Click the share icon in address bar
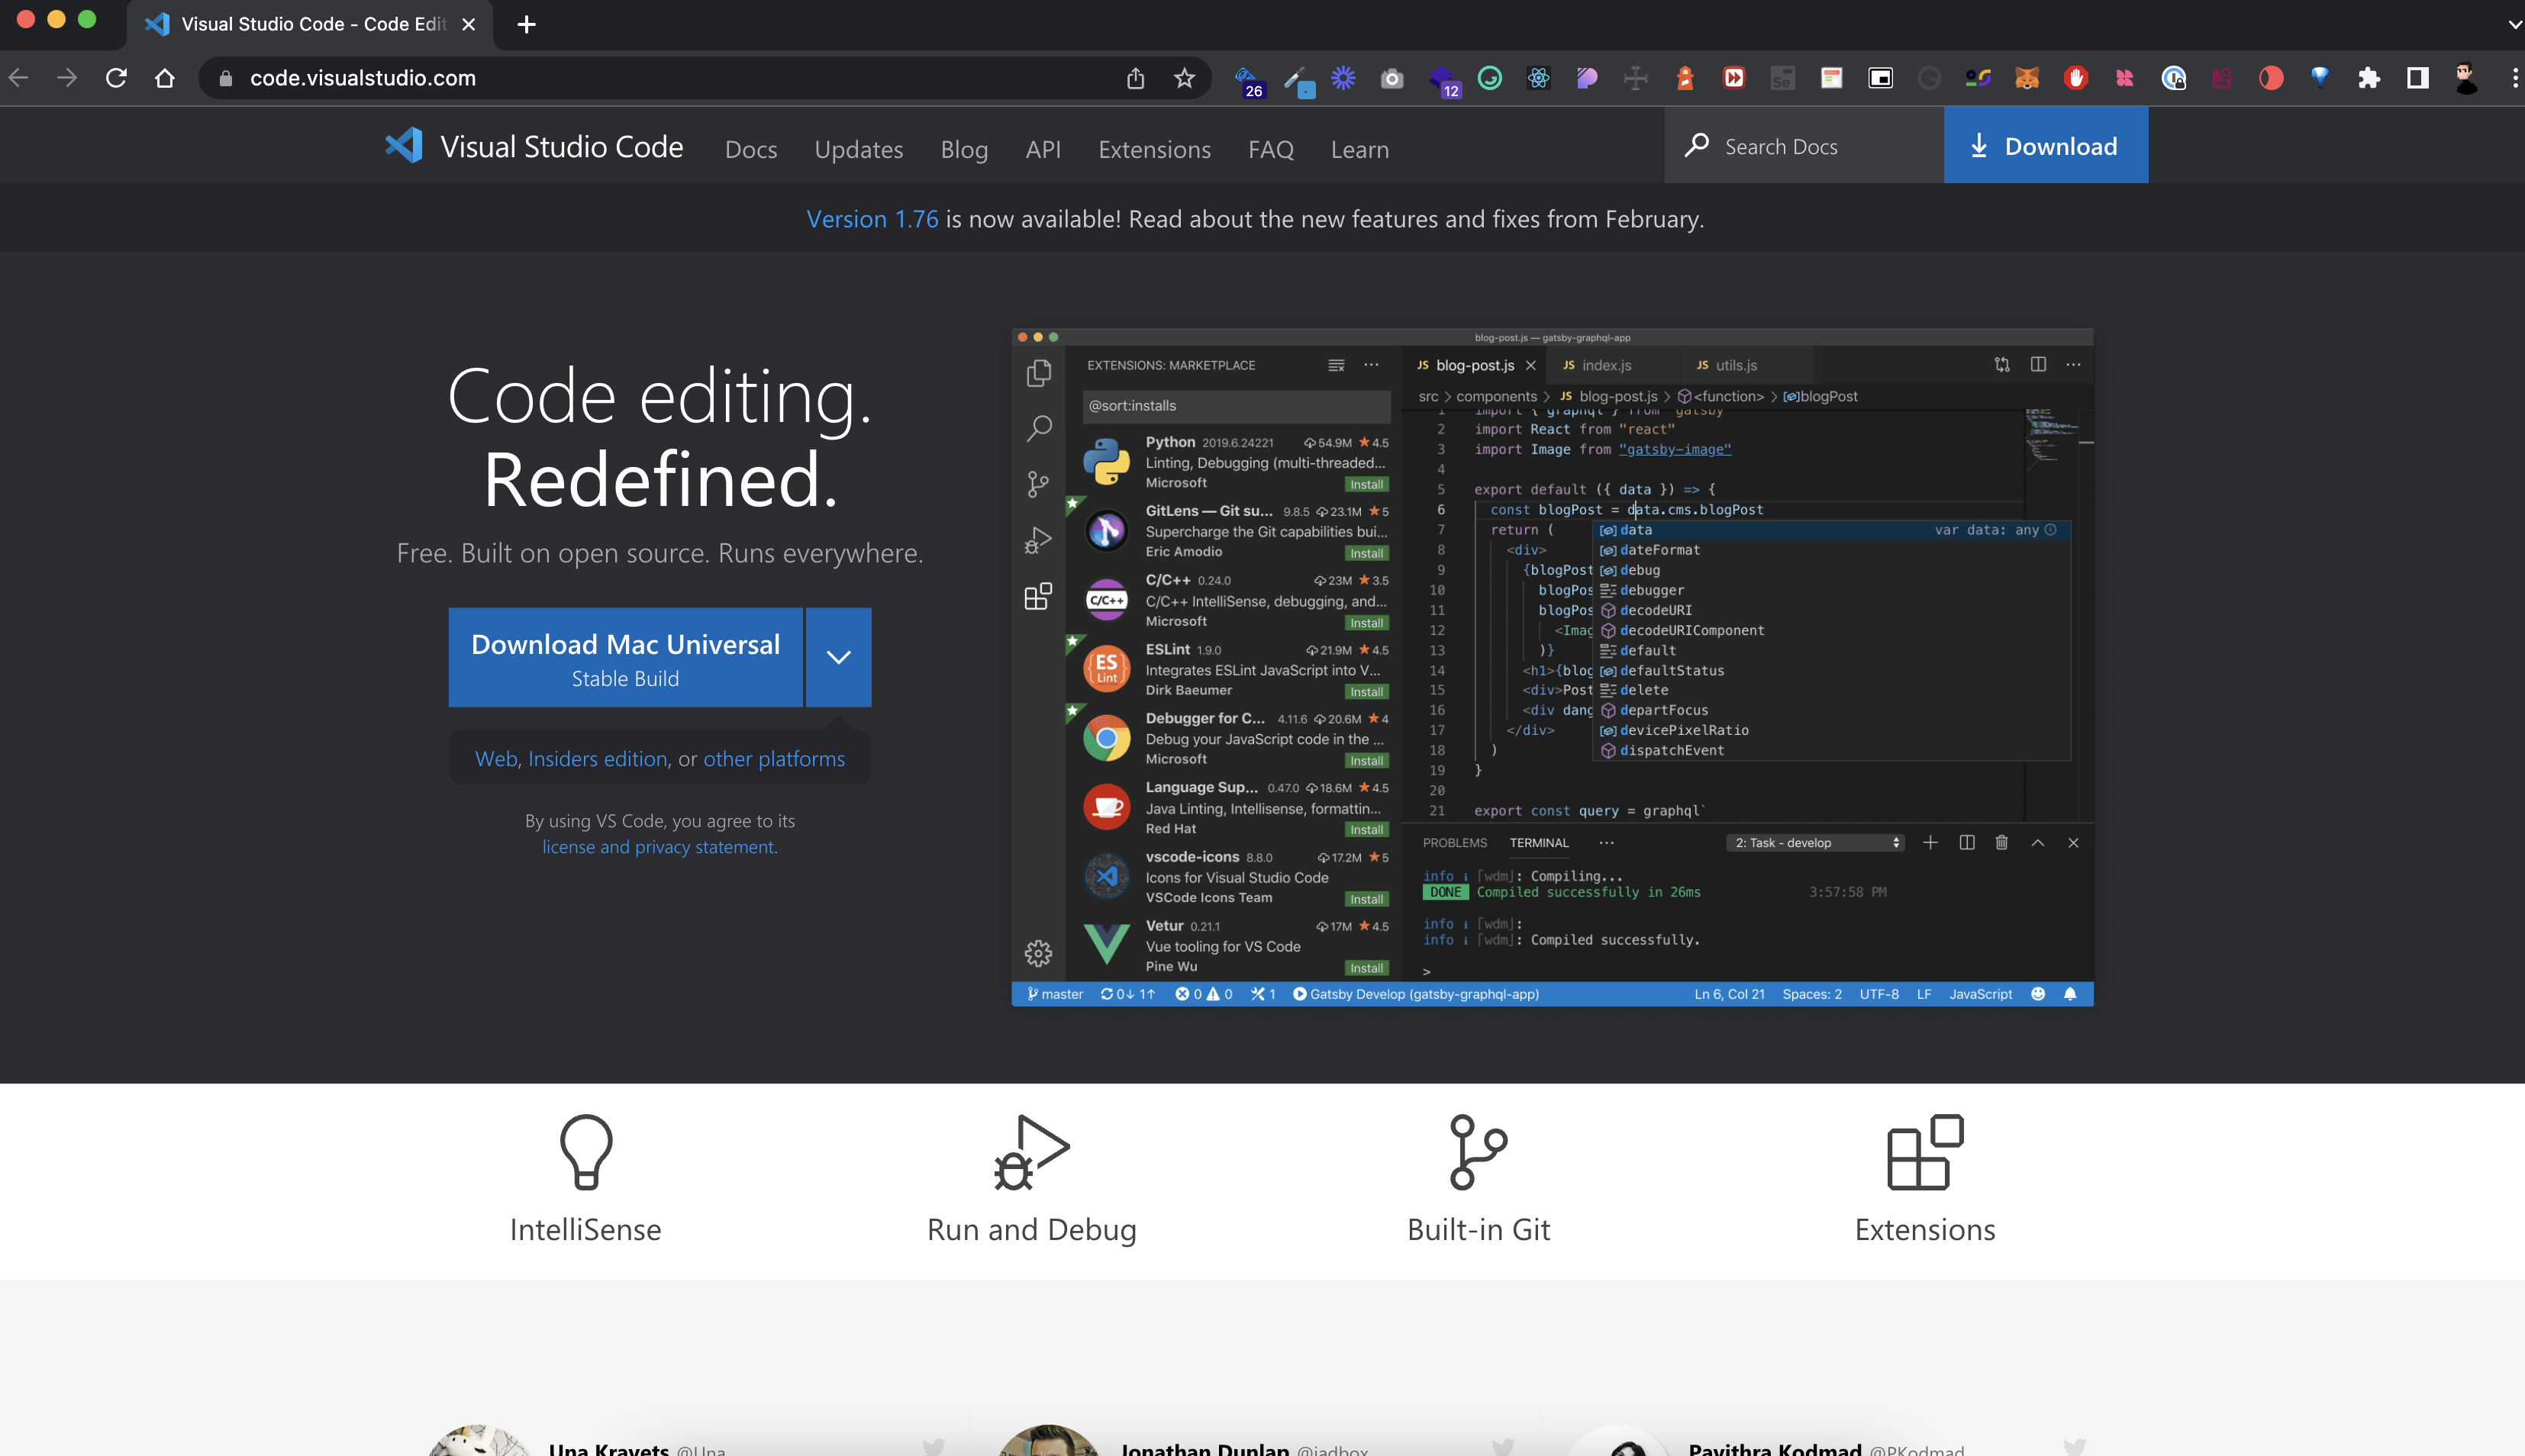2525x1456 pixels. coord(1135,78)
